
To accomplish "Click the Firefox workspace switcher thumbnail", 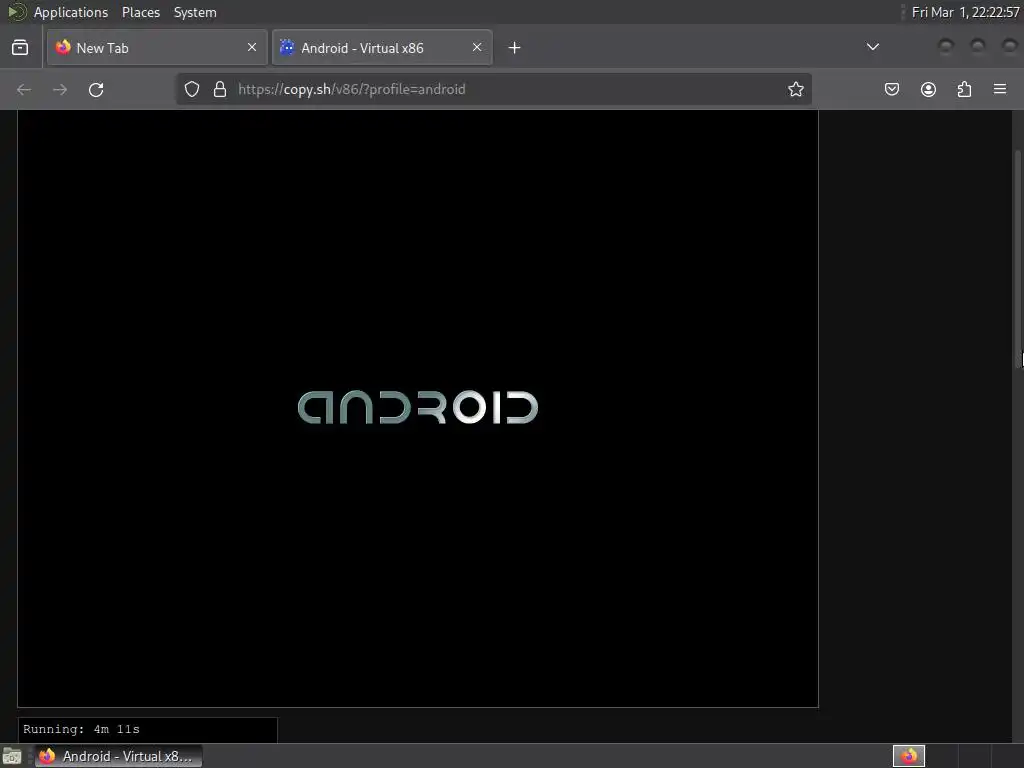I will pos(909,756).
